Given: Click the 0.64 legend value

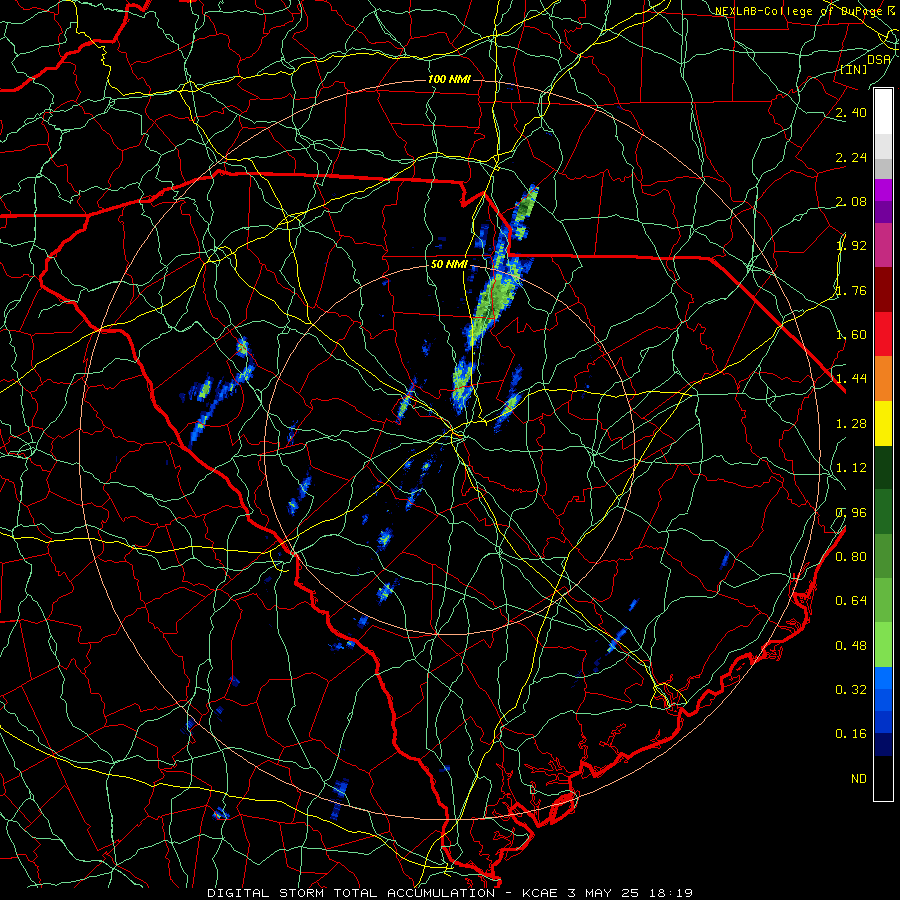Looking at the screenshot, I should [x=851, y=601].
